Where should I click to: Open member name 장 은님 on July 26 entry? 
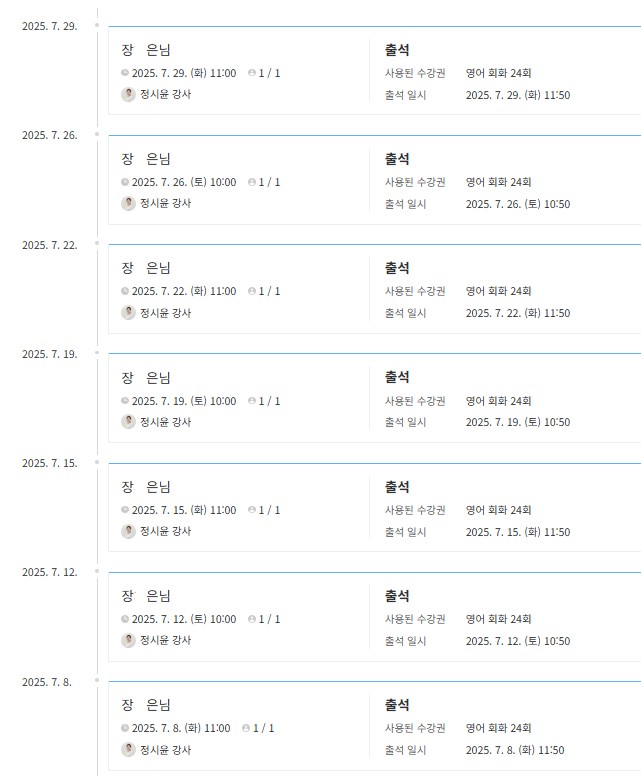tap(146, 158)
